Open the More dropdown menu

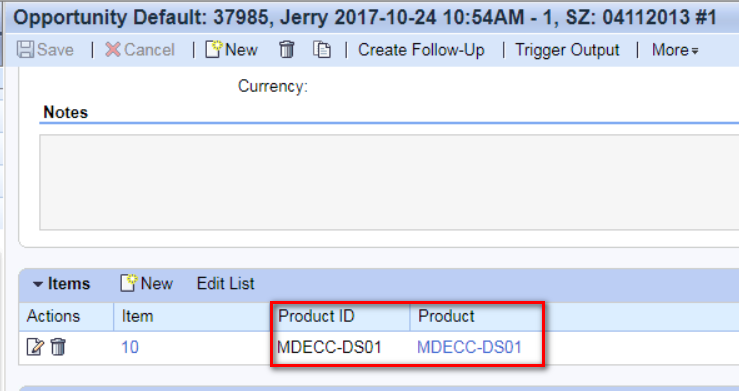674,49
